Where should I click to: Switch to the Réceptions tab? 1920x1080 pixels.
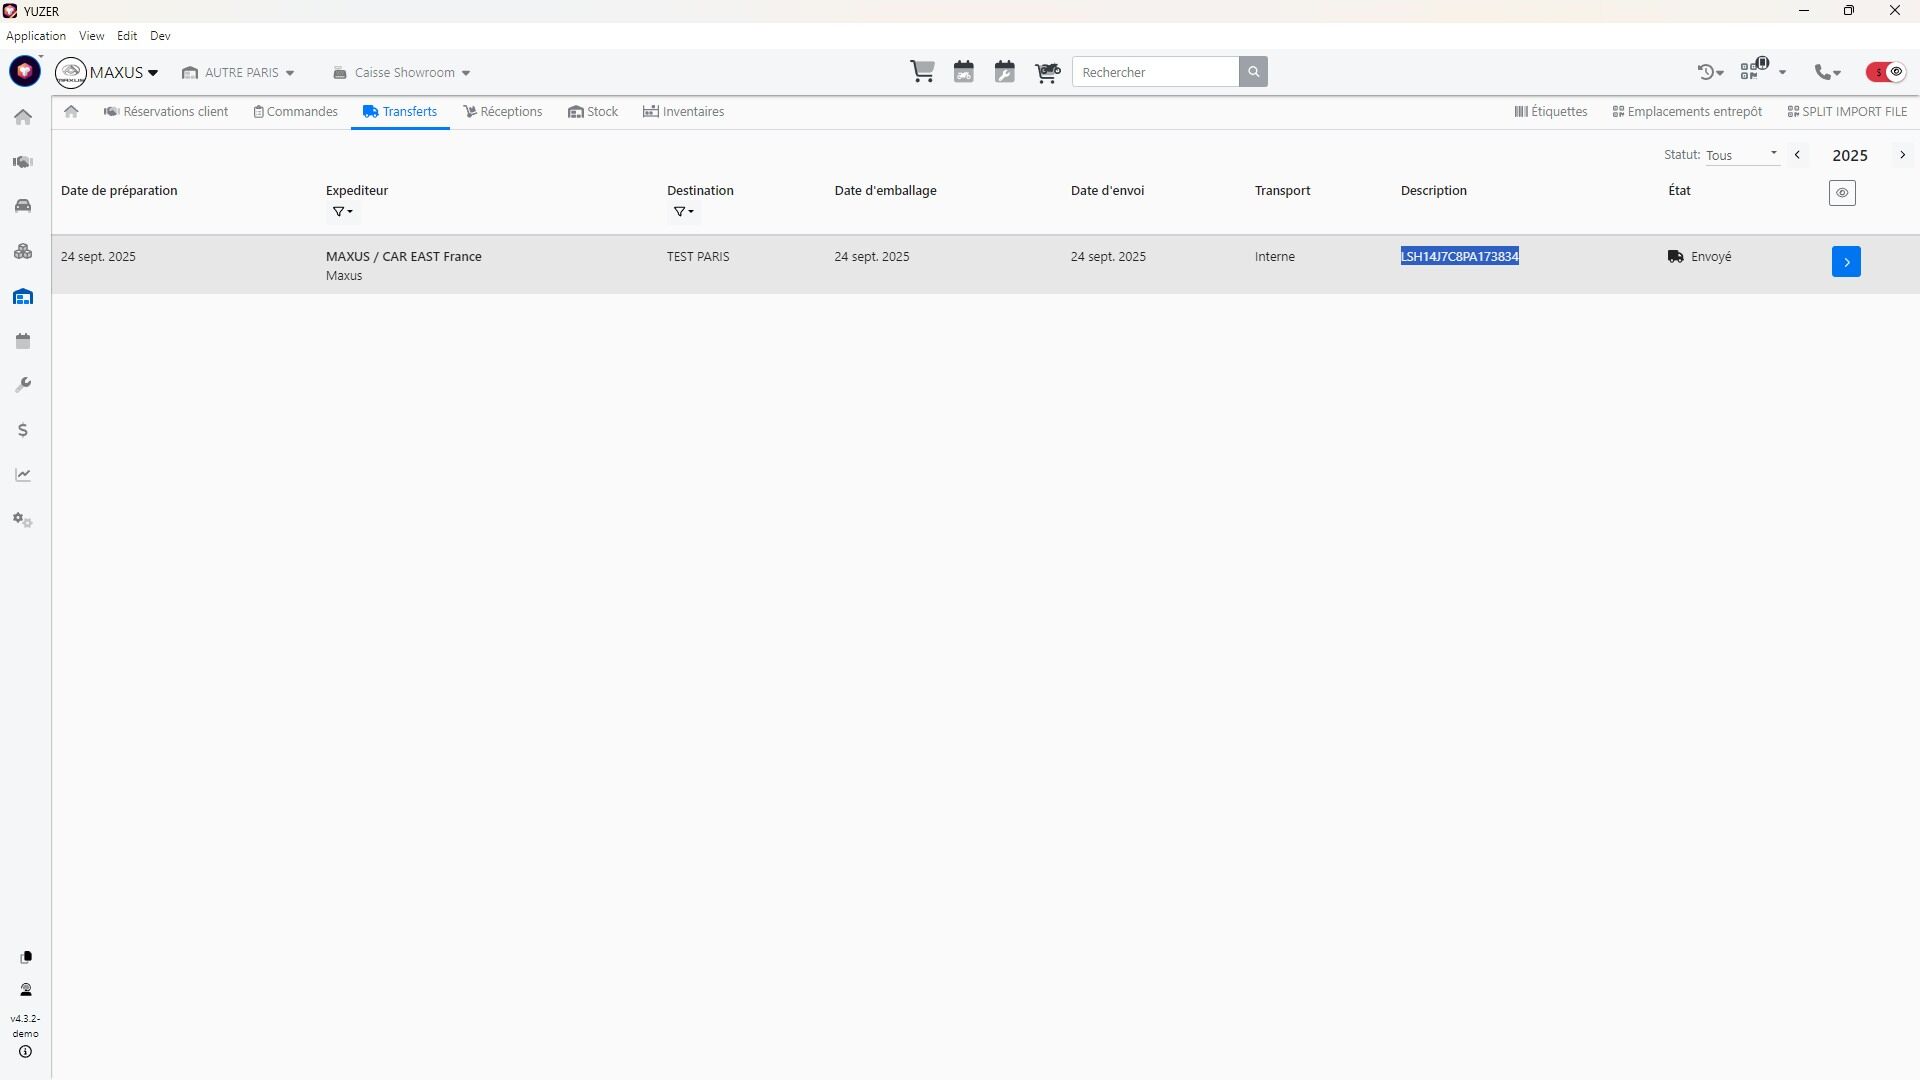(503, 112)
